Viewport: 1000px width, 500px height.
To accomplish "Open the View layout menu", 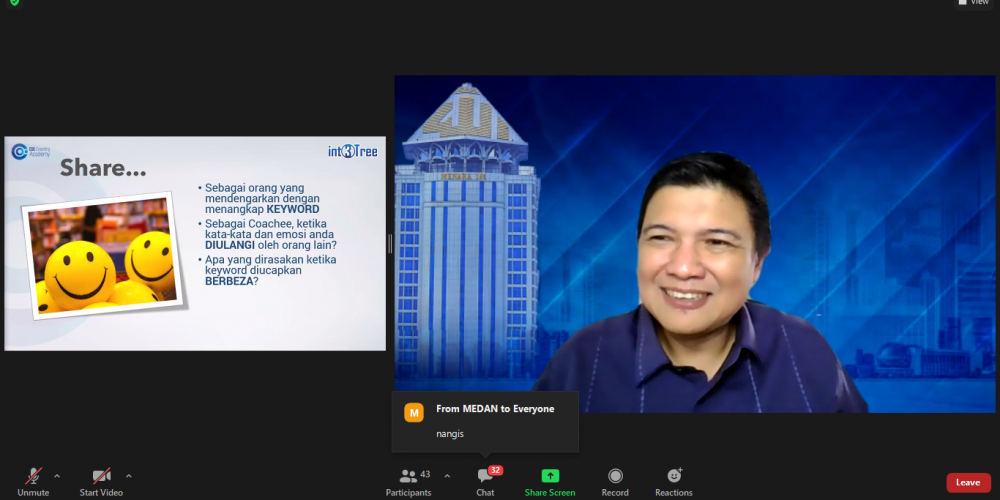I will tap(975, 3).
